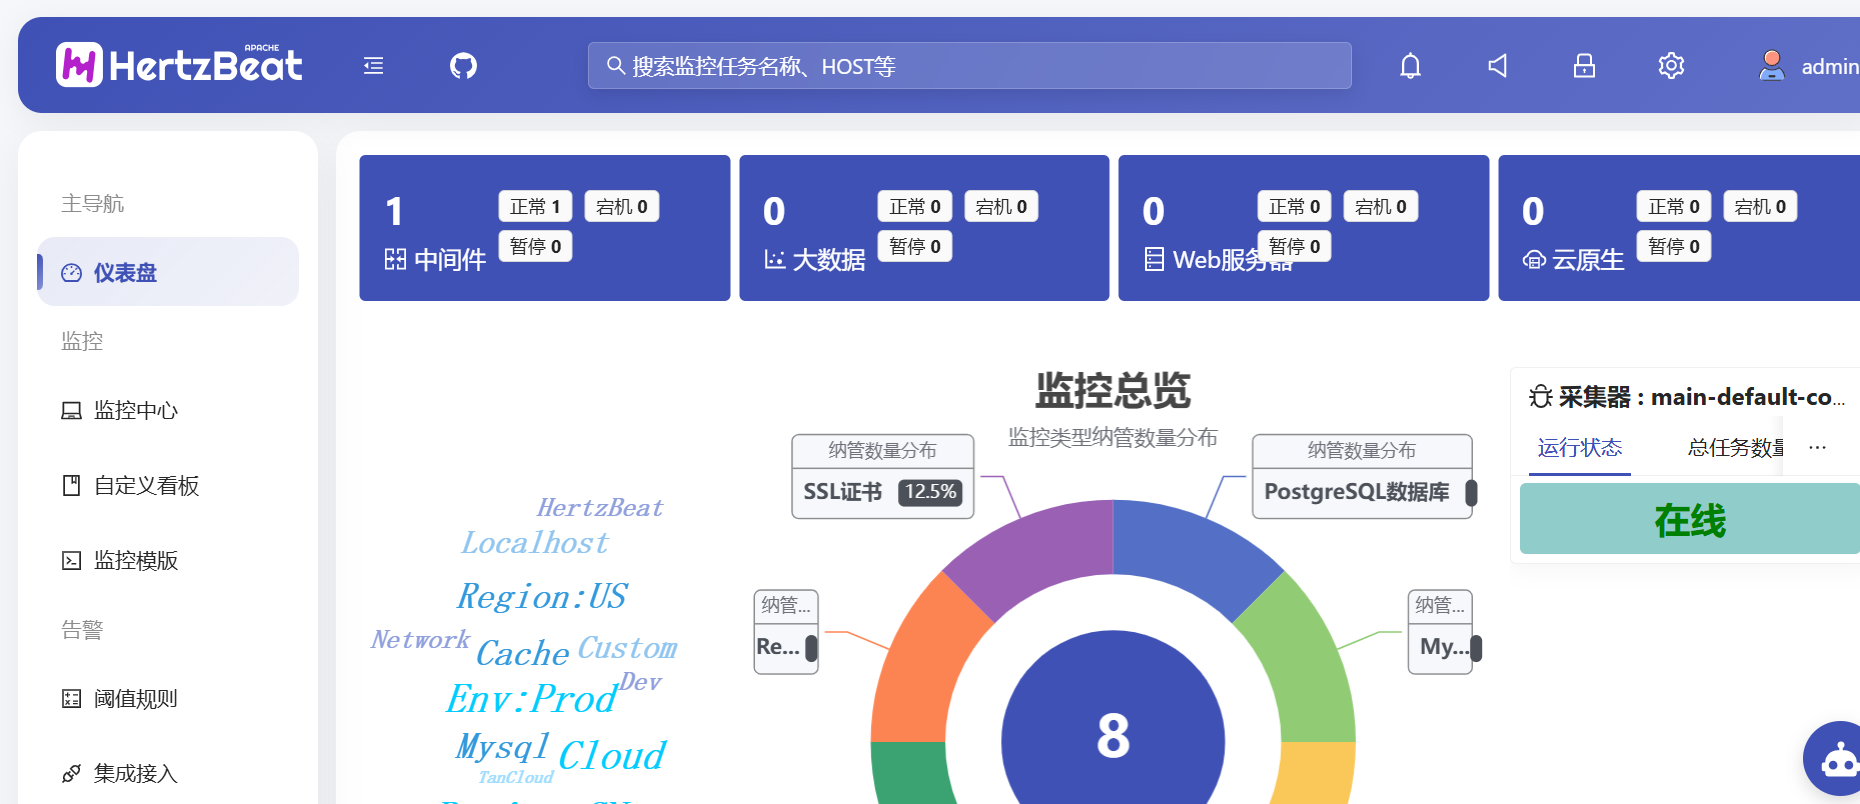Click the 大数据 card title
The image size is (1860, 804).
point(829,260)
